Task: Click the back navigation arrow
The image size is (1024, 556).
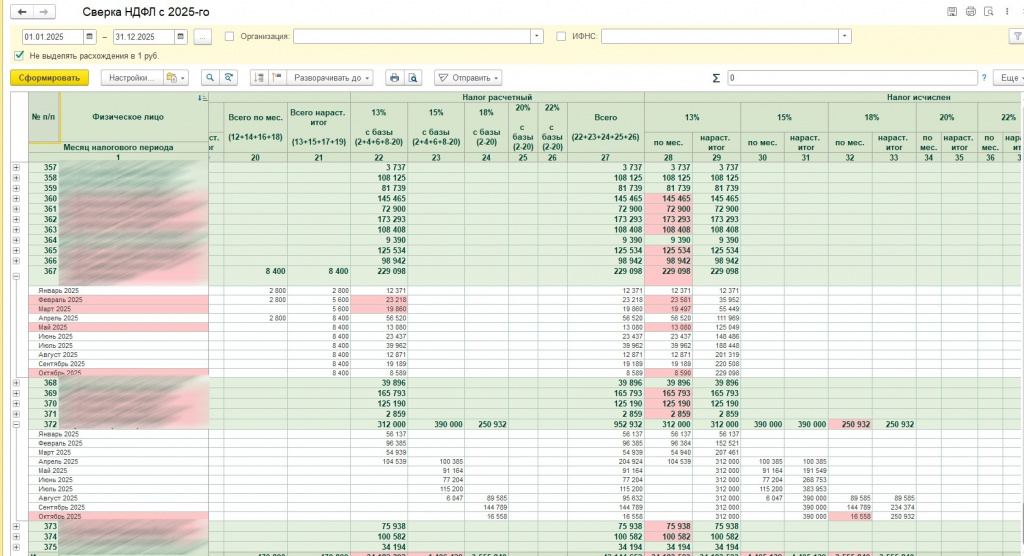Action: (23, 11)
